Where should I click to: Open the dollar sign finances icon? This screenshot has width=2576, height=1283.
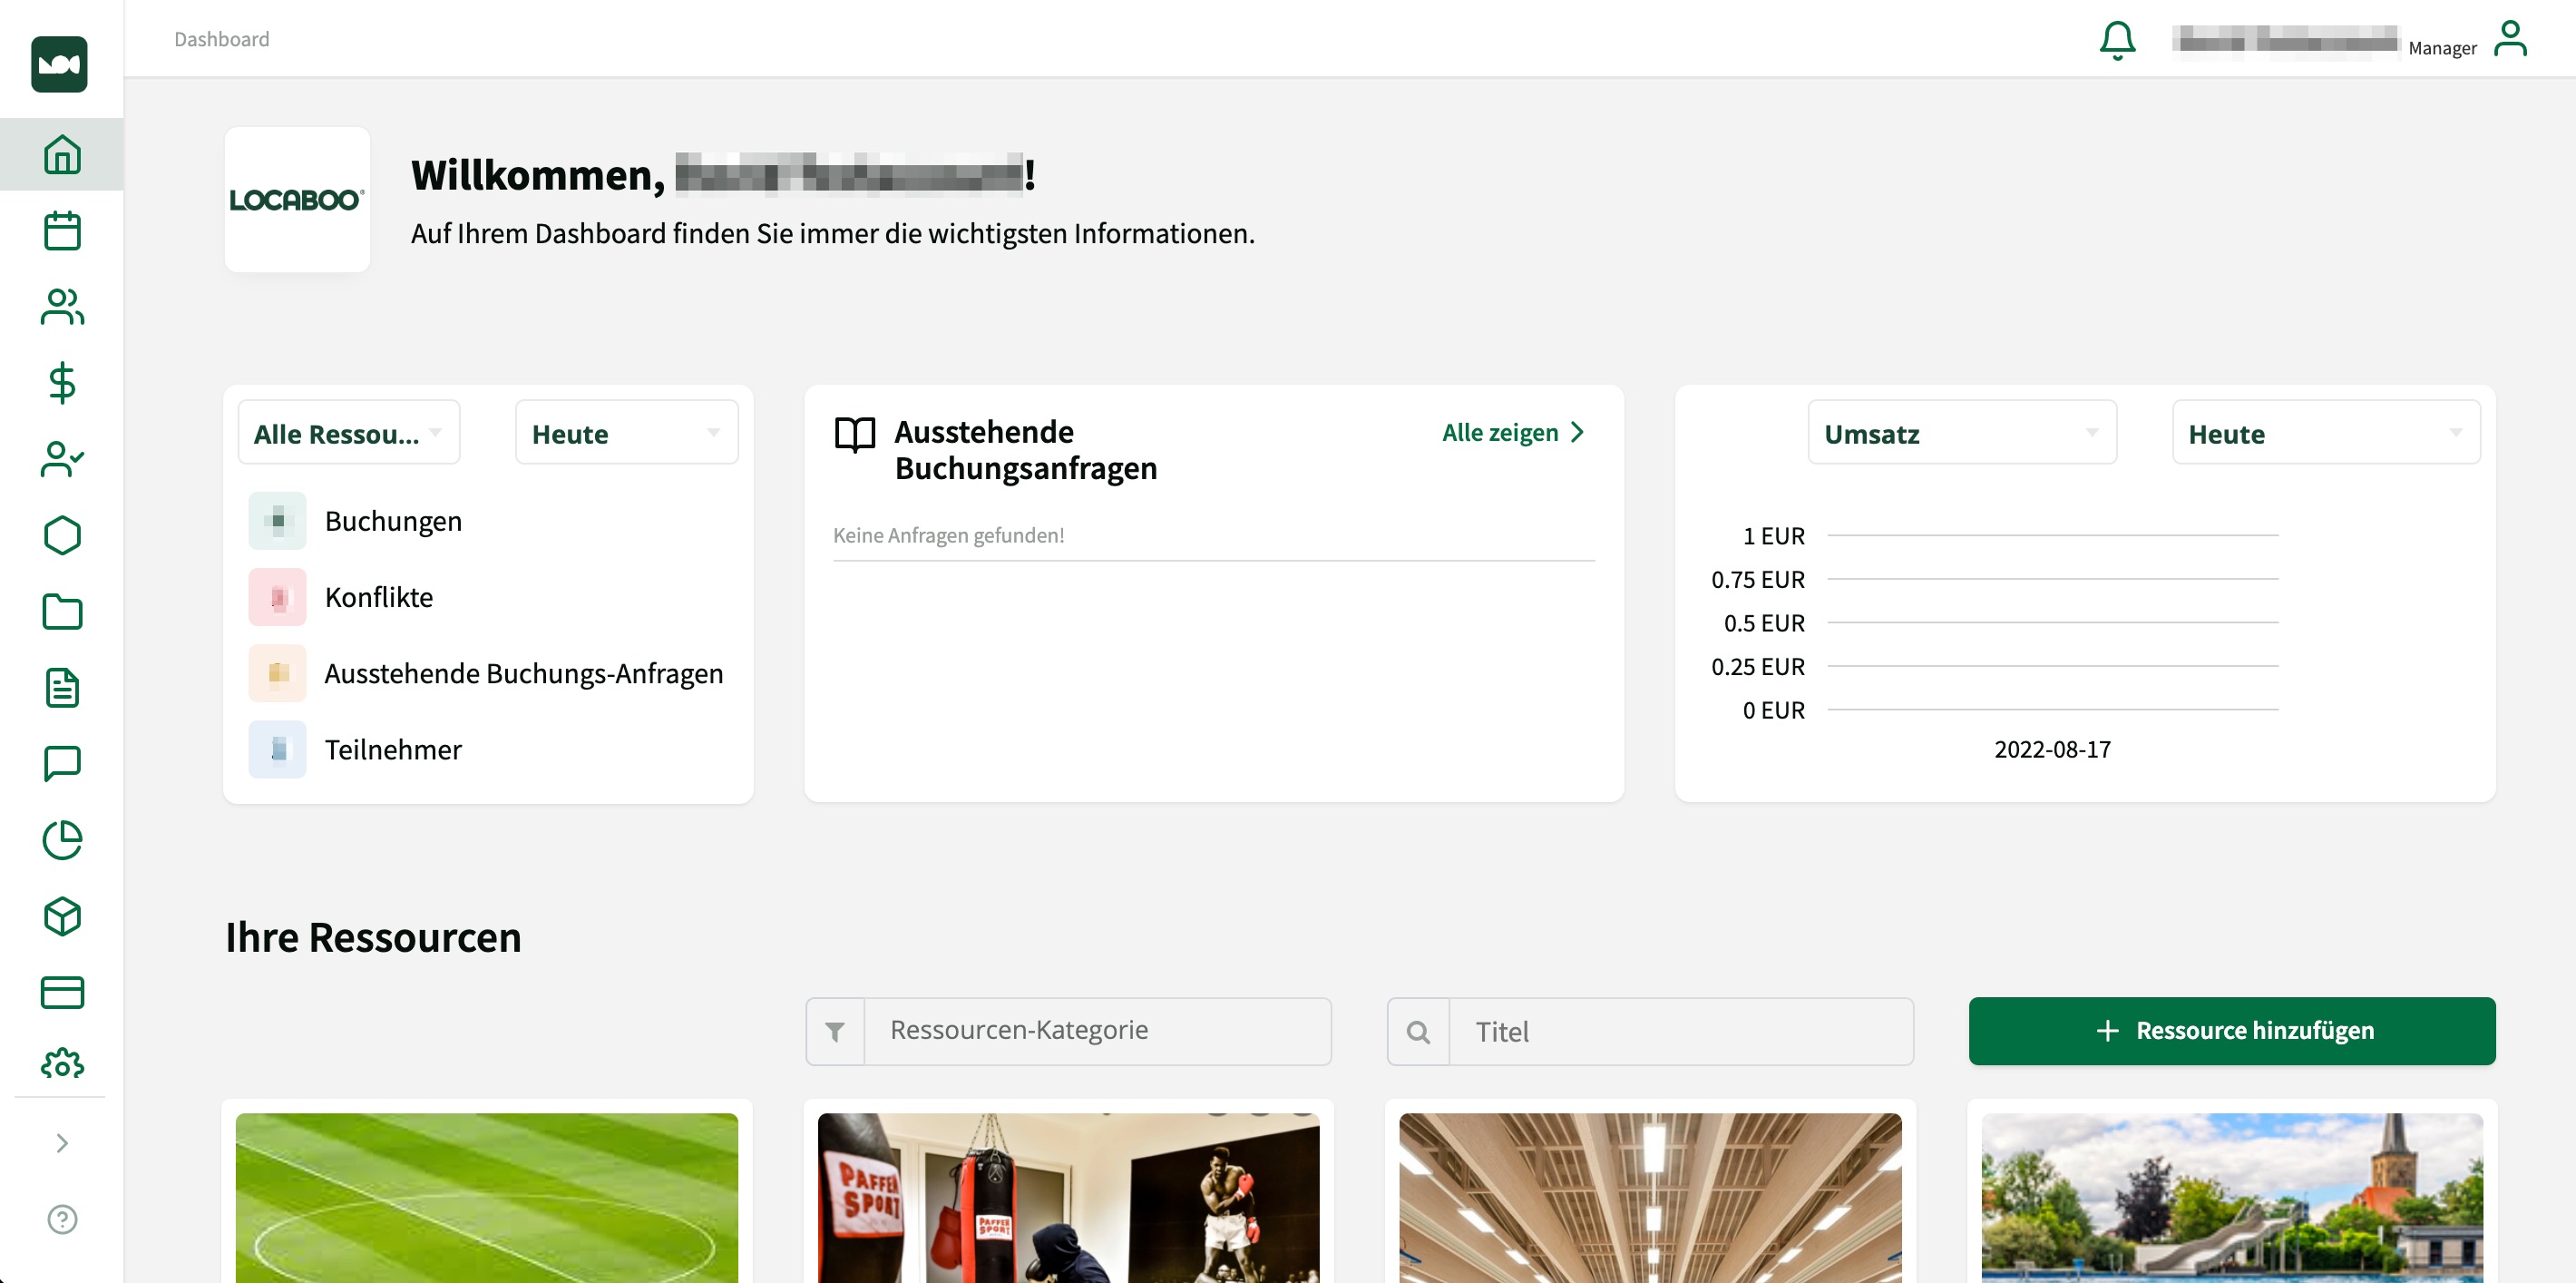coord(62,382)
